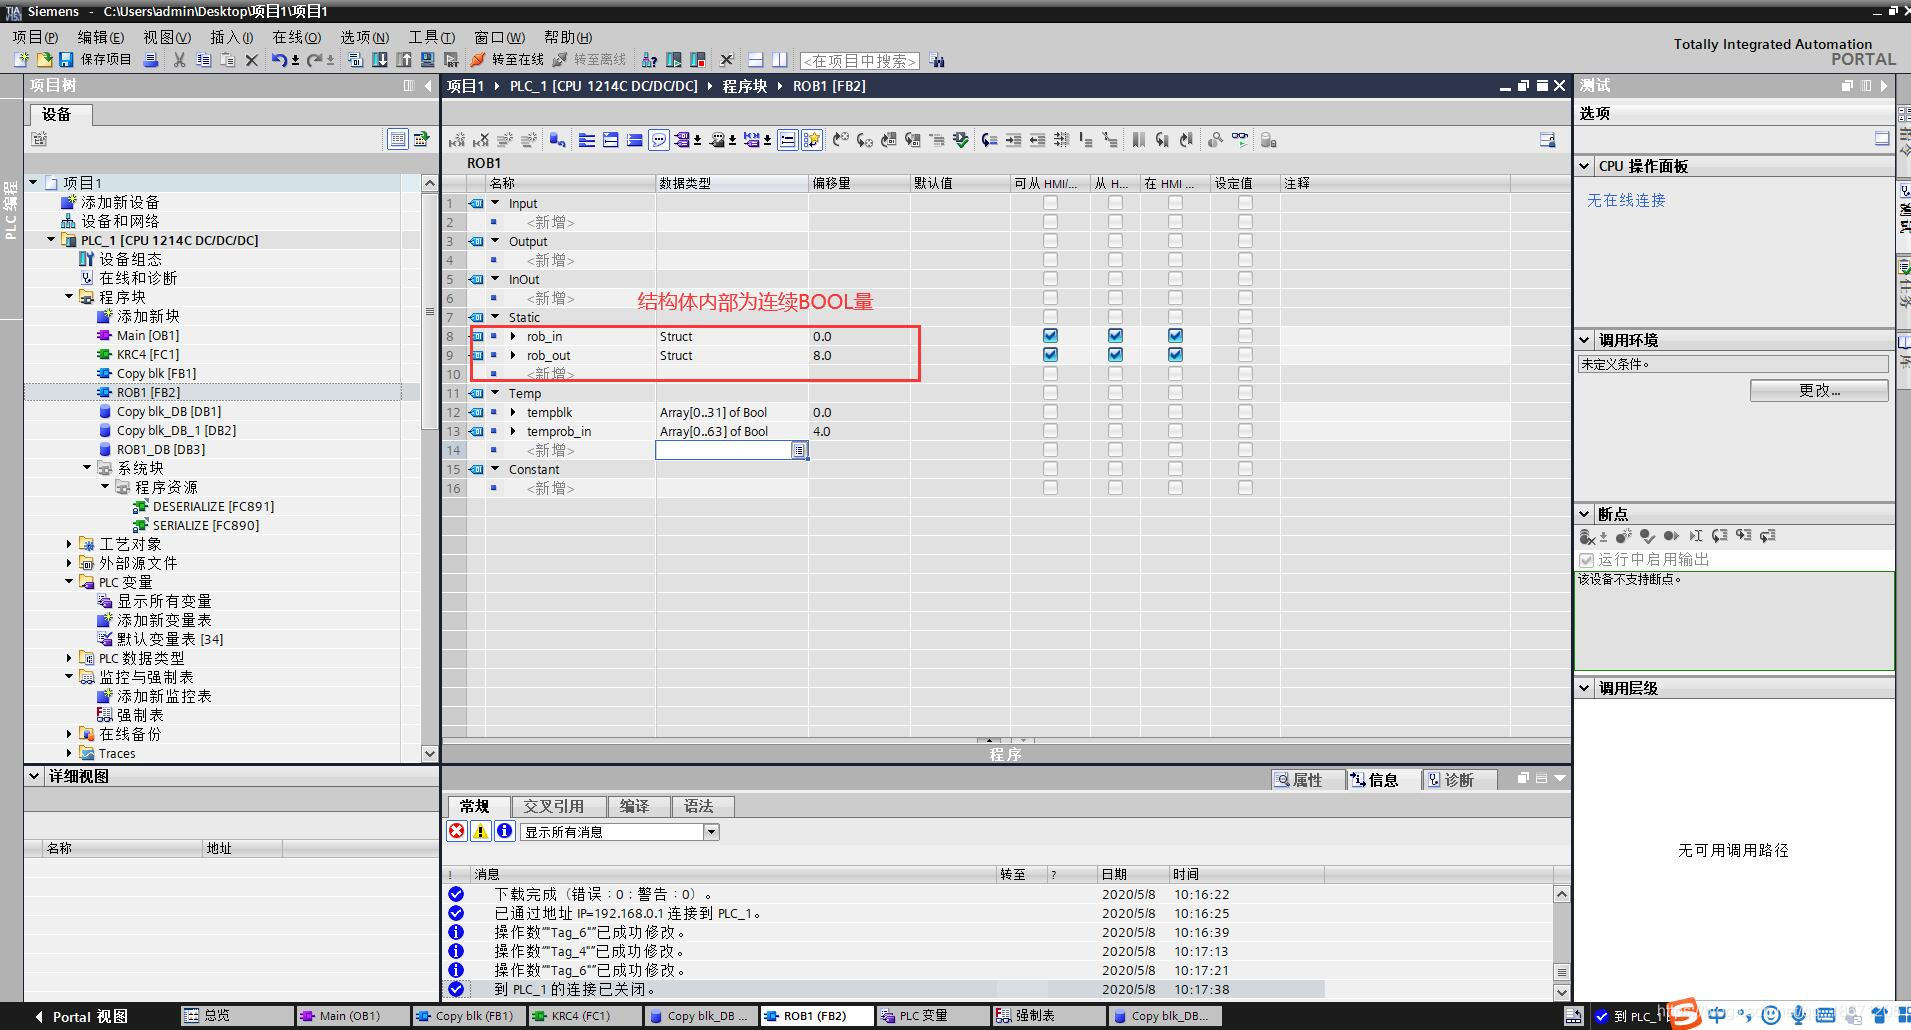The height and width of the screenshot is (1030, 1911).
Task: Click the Open project folder icon
Action: (44, 60)
